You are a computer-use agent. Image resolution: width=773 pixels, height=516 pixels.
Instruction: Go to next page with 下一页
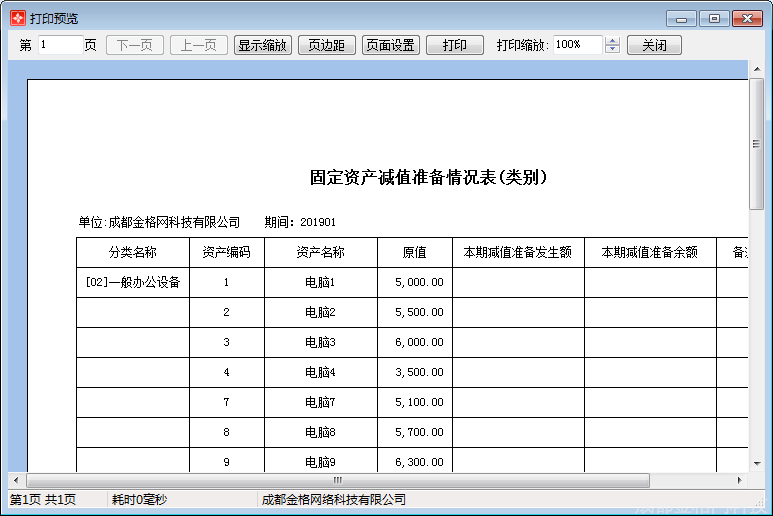pos(135,45)
